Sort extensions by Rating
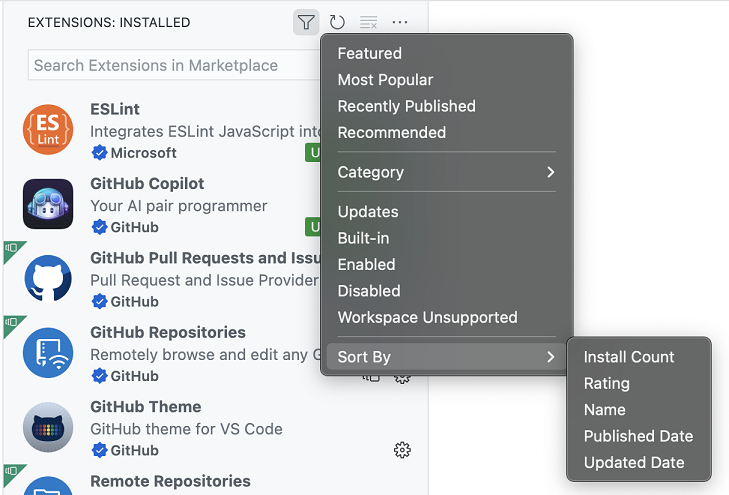The width and height of the screenshot is (729, 495). (607, 383)
